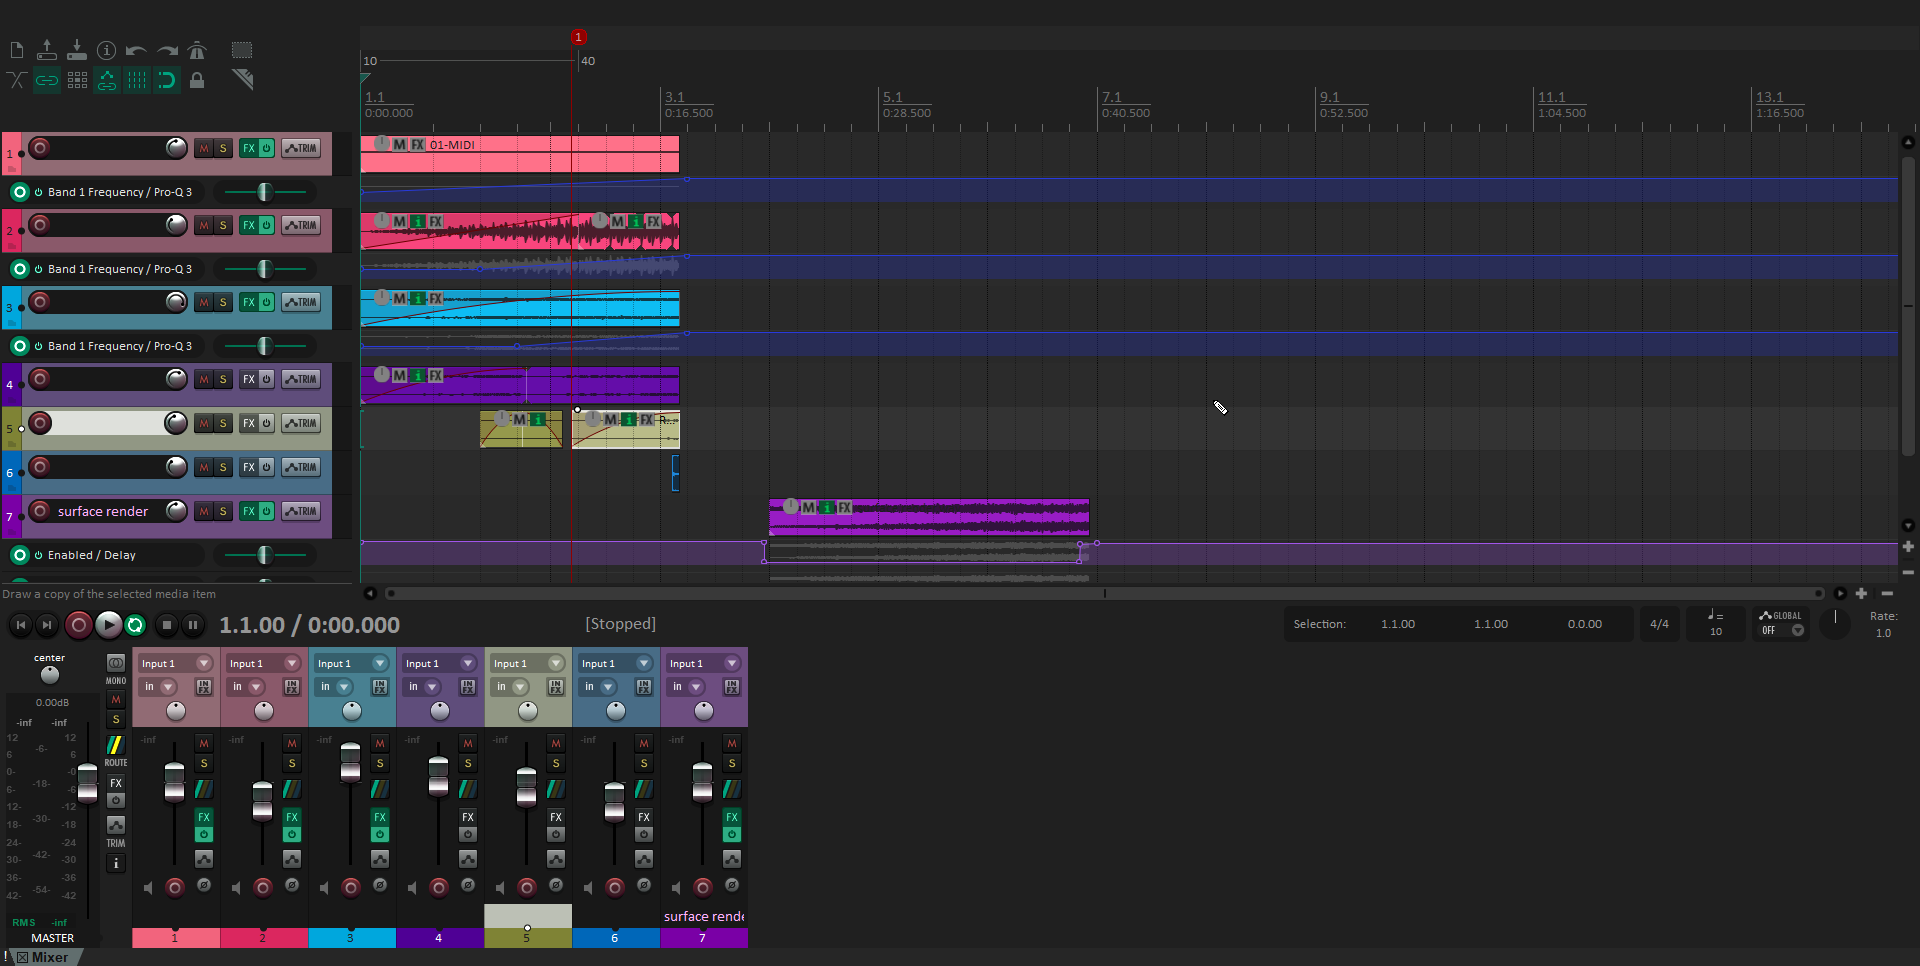Toggle grid lines icon in toolbar

pos(137,80)
